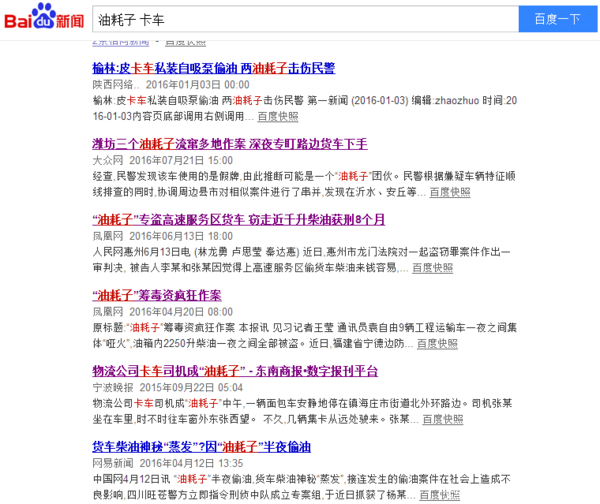600x504 pixels.
Task: Open the 榆林:皮卡车私装自吸泵偷油 result title
Action: 213,68
